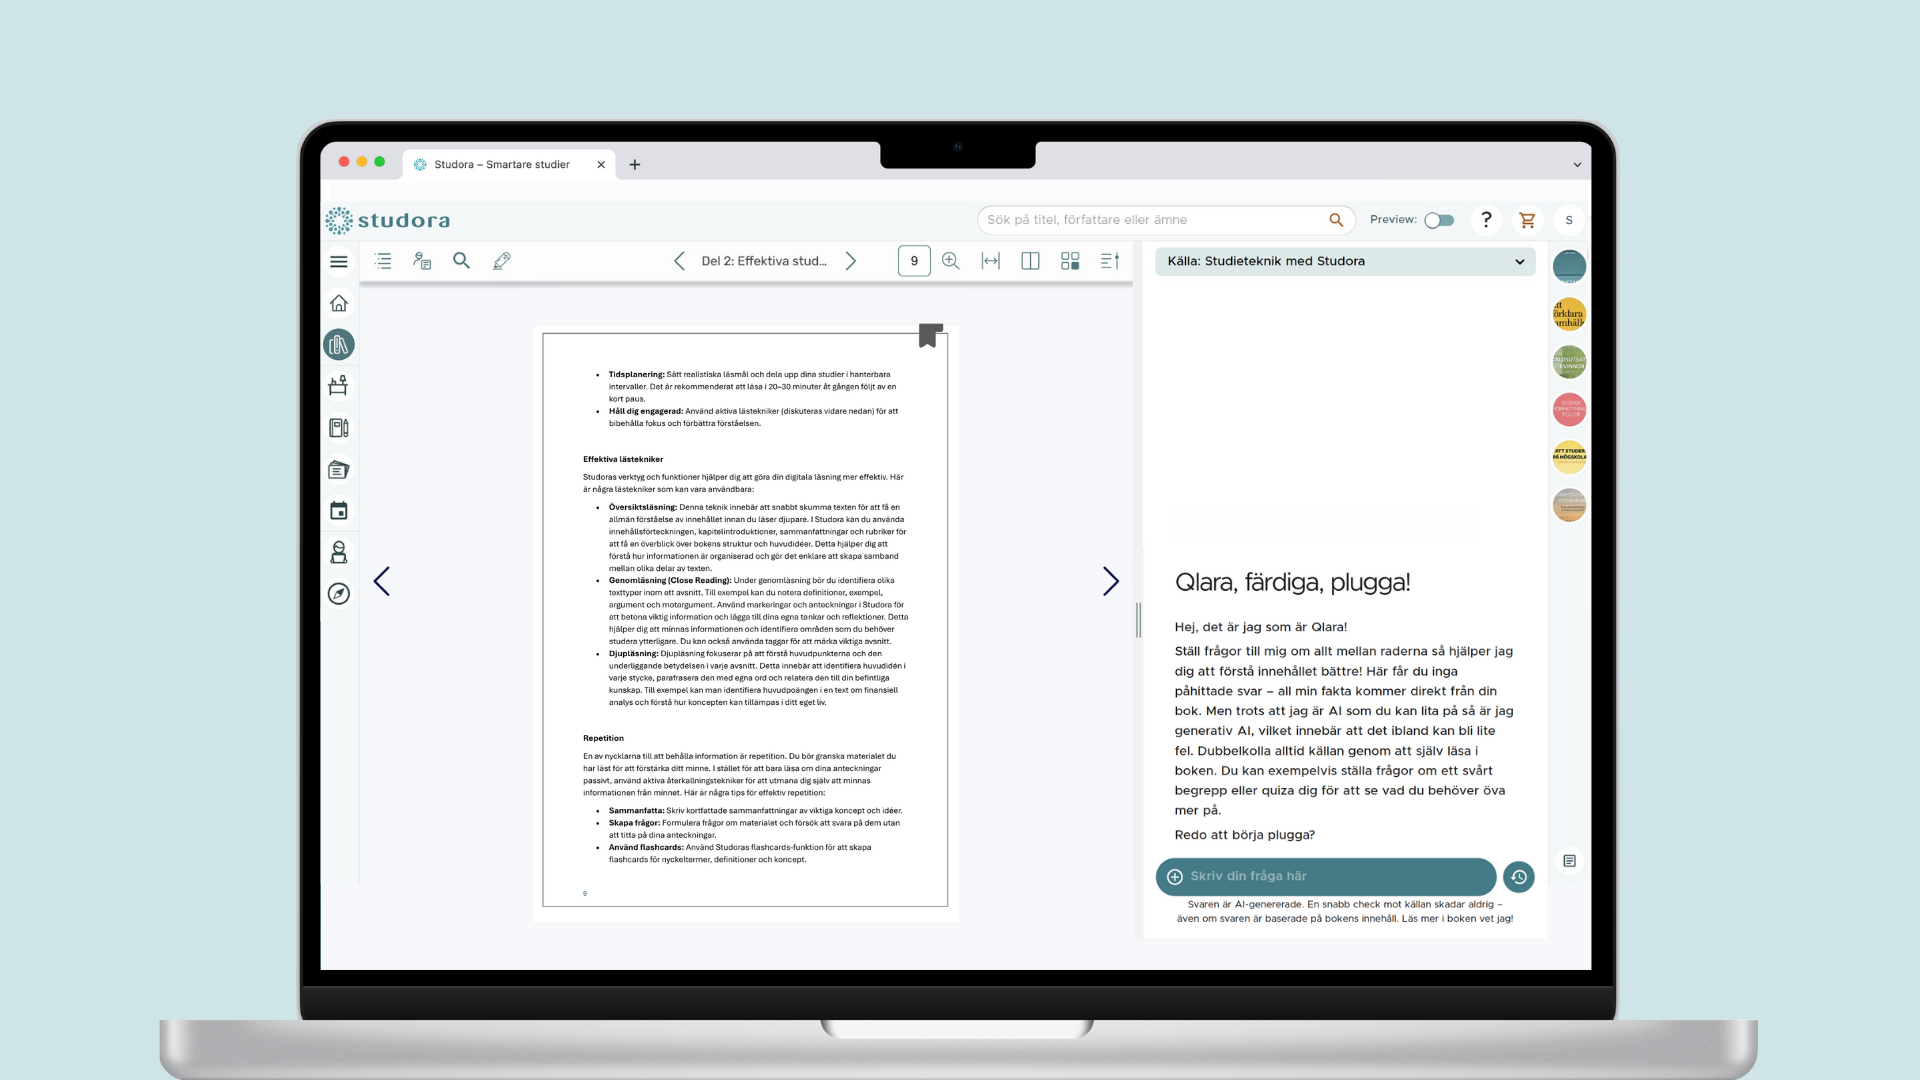The width and height of the screenshot is (1920, 1080).
Task: Toggle the Preview switch
Action: 1439,220
